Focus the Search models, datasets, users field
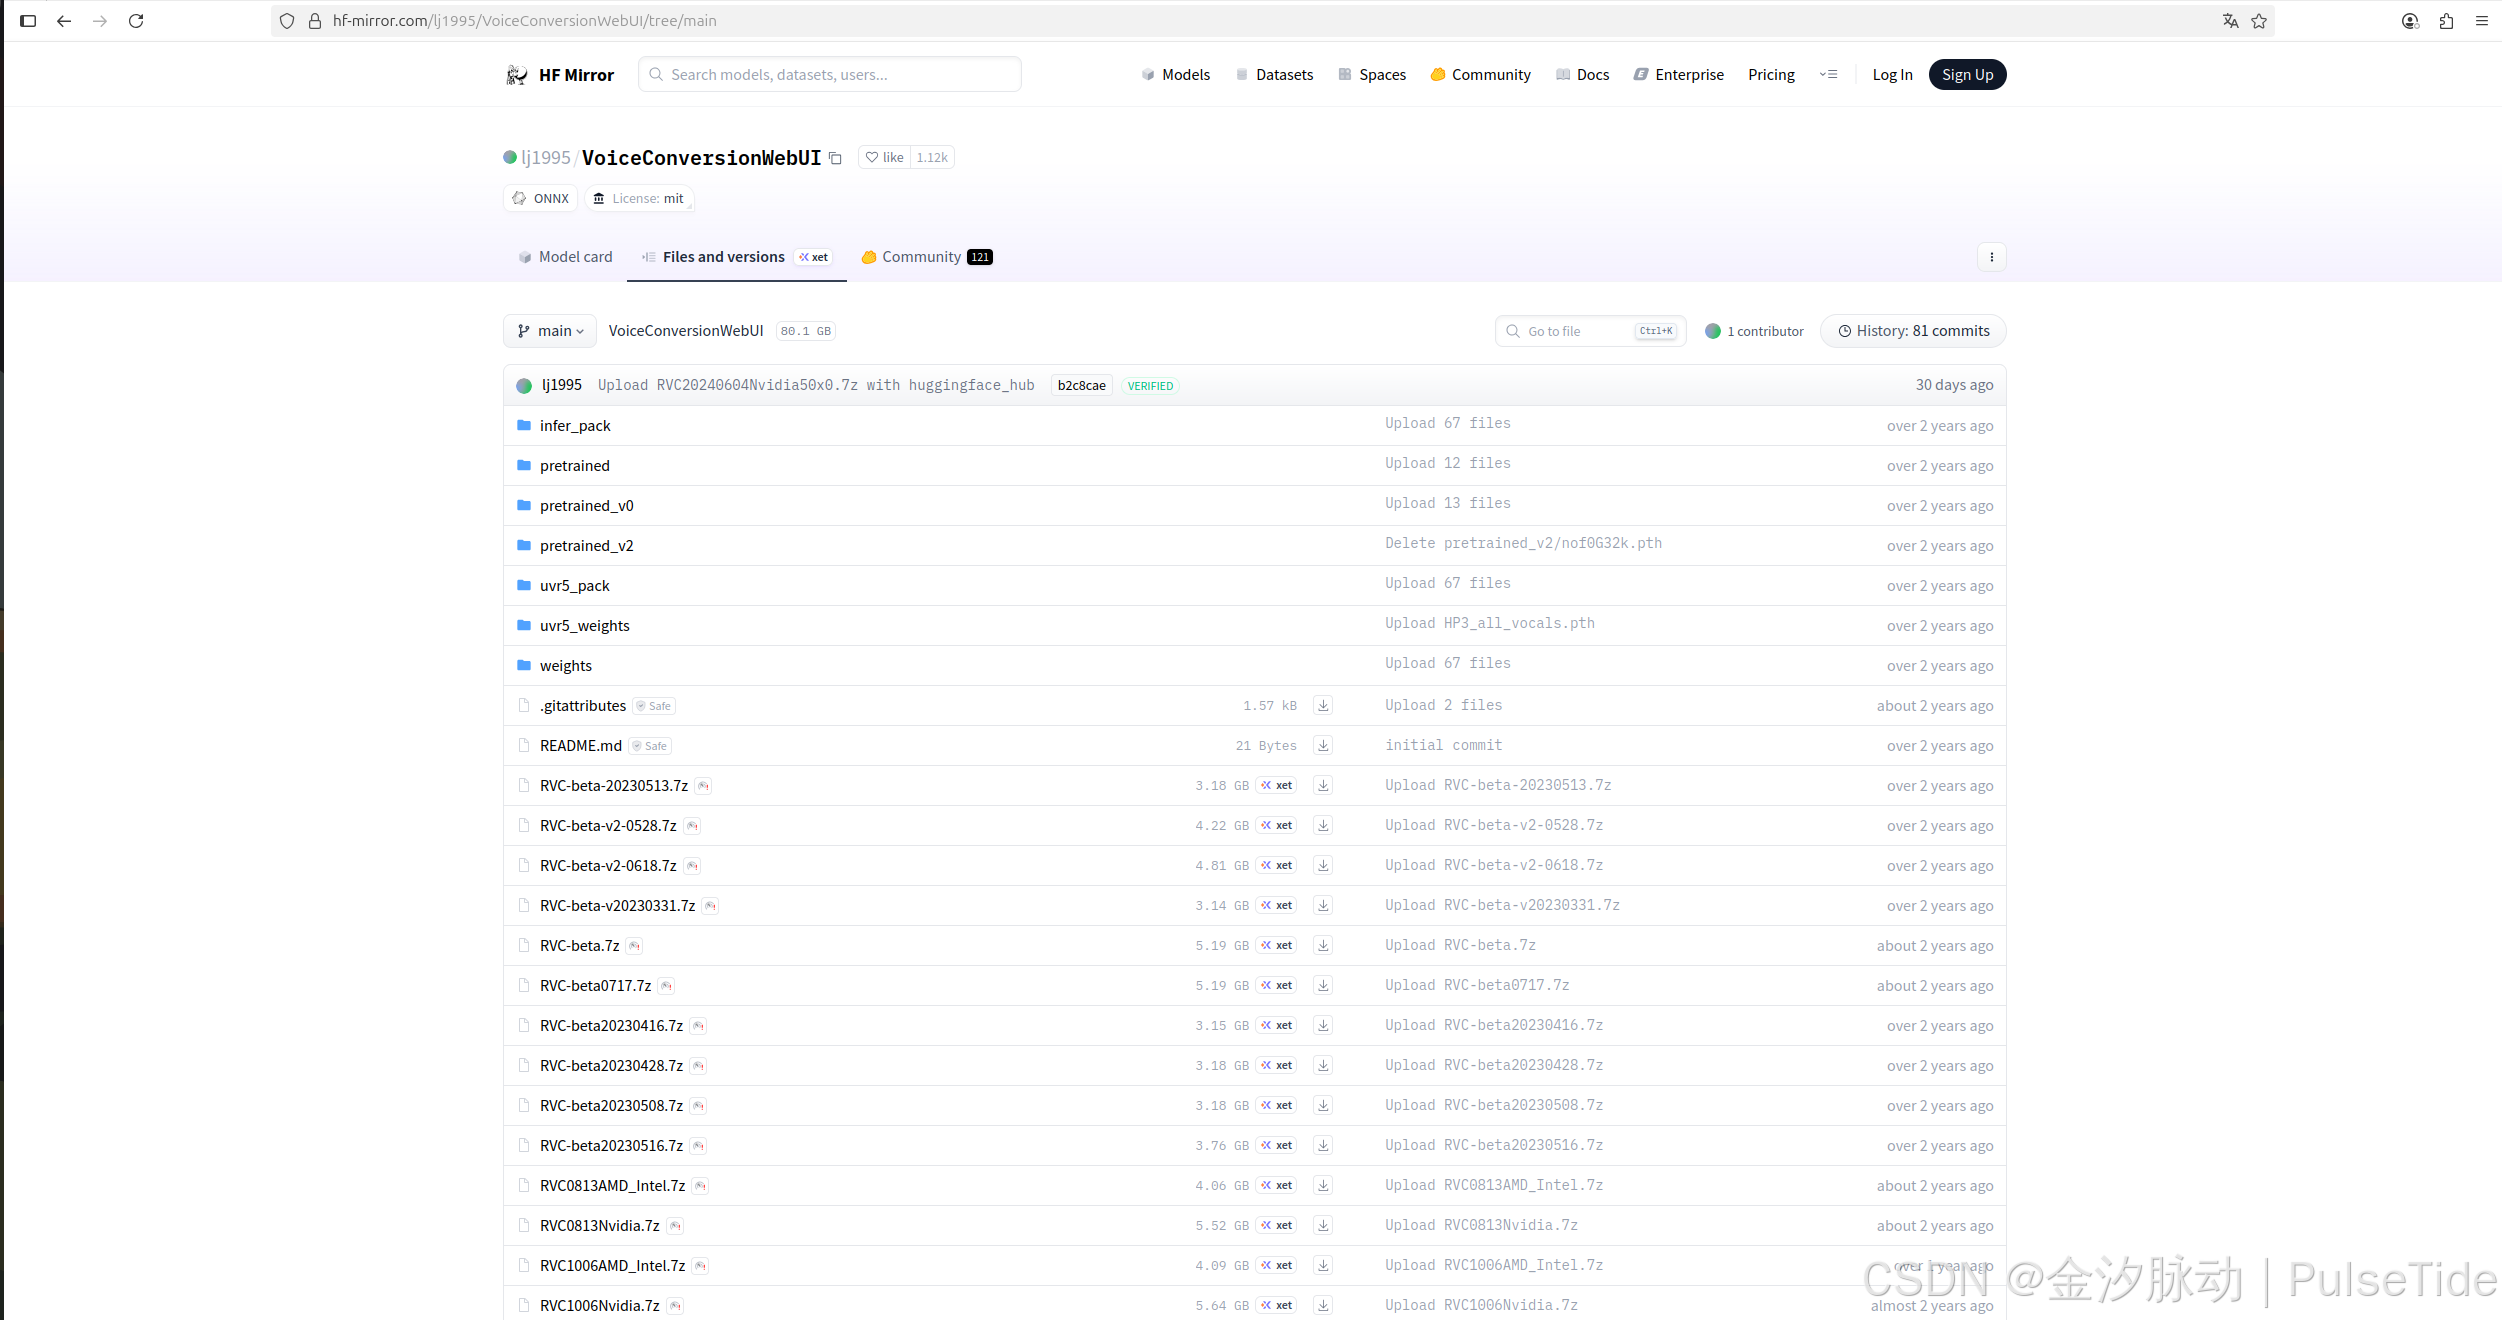 click(830, 75)
